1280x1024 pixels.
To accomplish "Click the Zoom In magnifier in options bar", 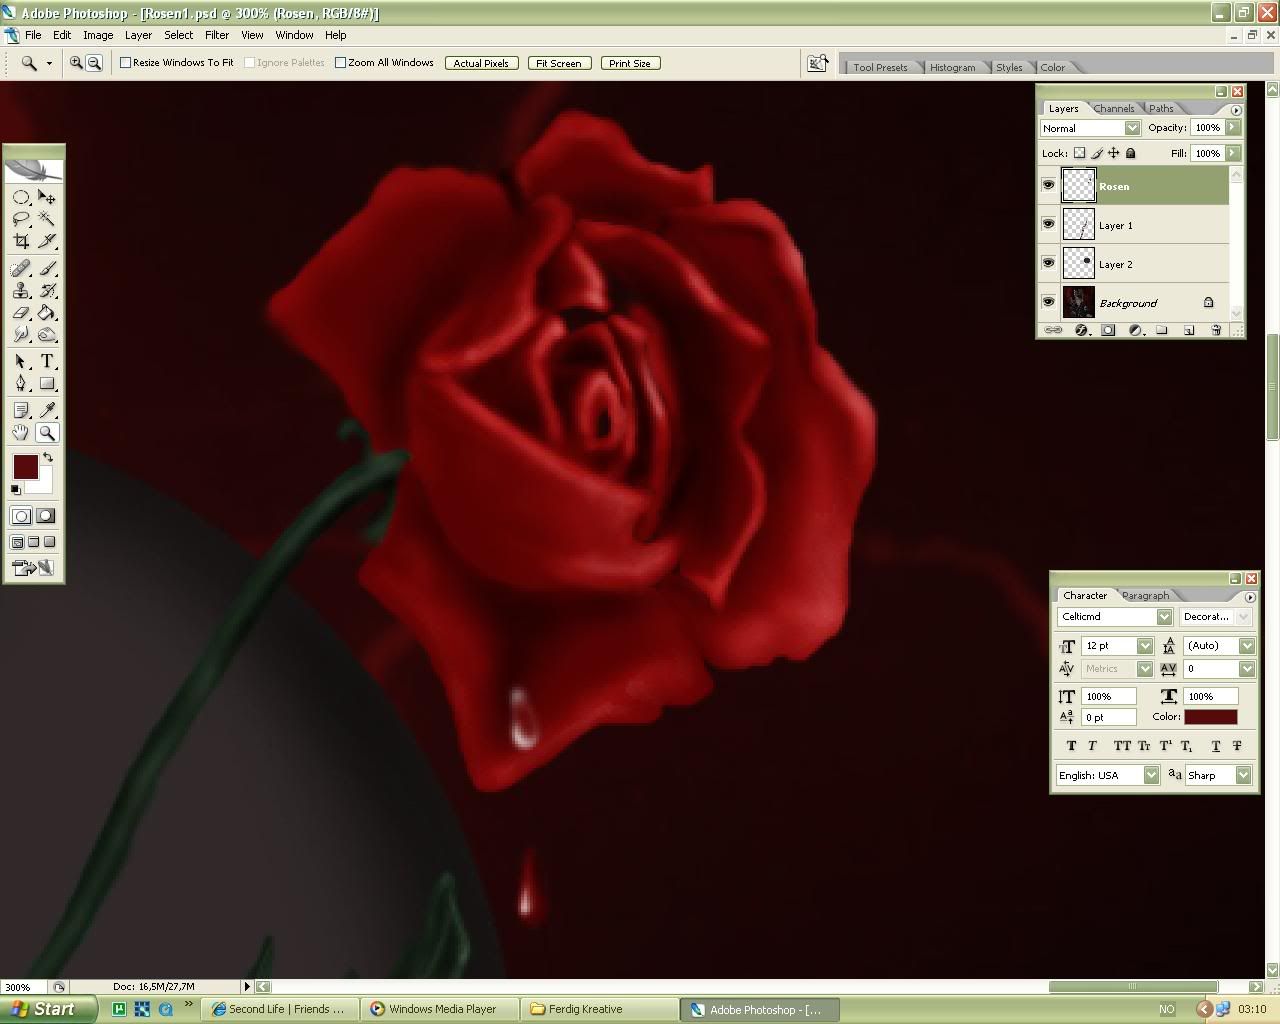I will pyautogui.click(x=76, y=63).
